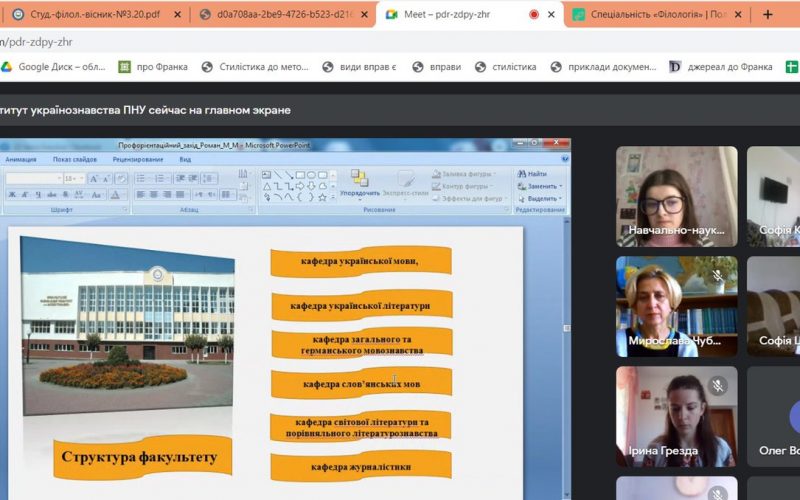Open «види вправ є» bookmark
The height and width of the screenshot is (500, 800).
point(357,67)
